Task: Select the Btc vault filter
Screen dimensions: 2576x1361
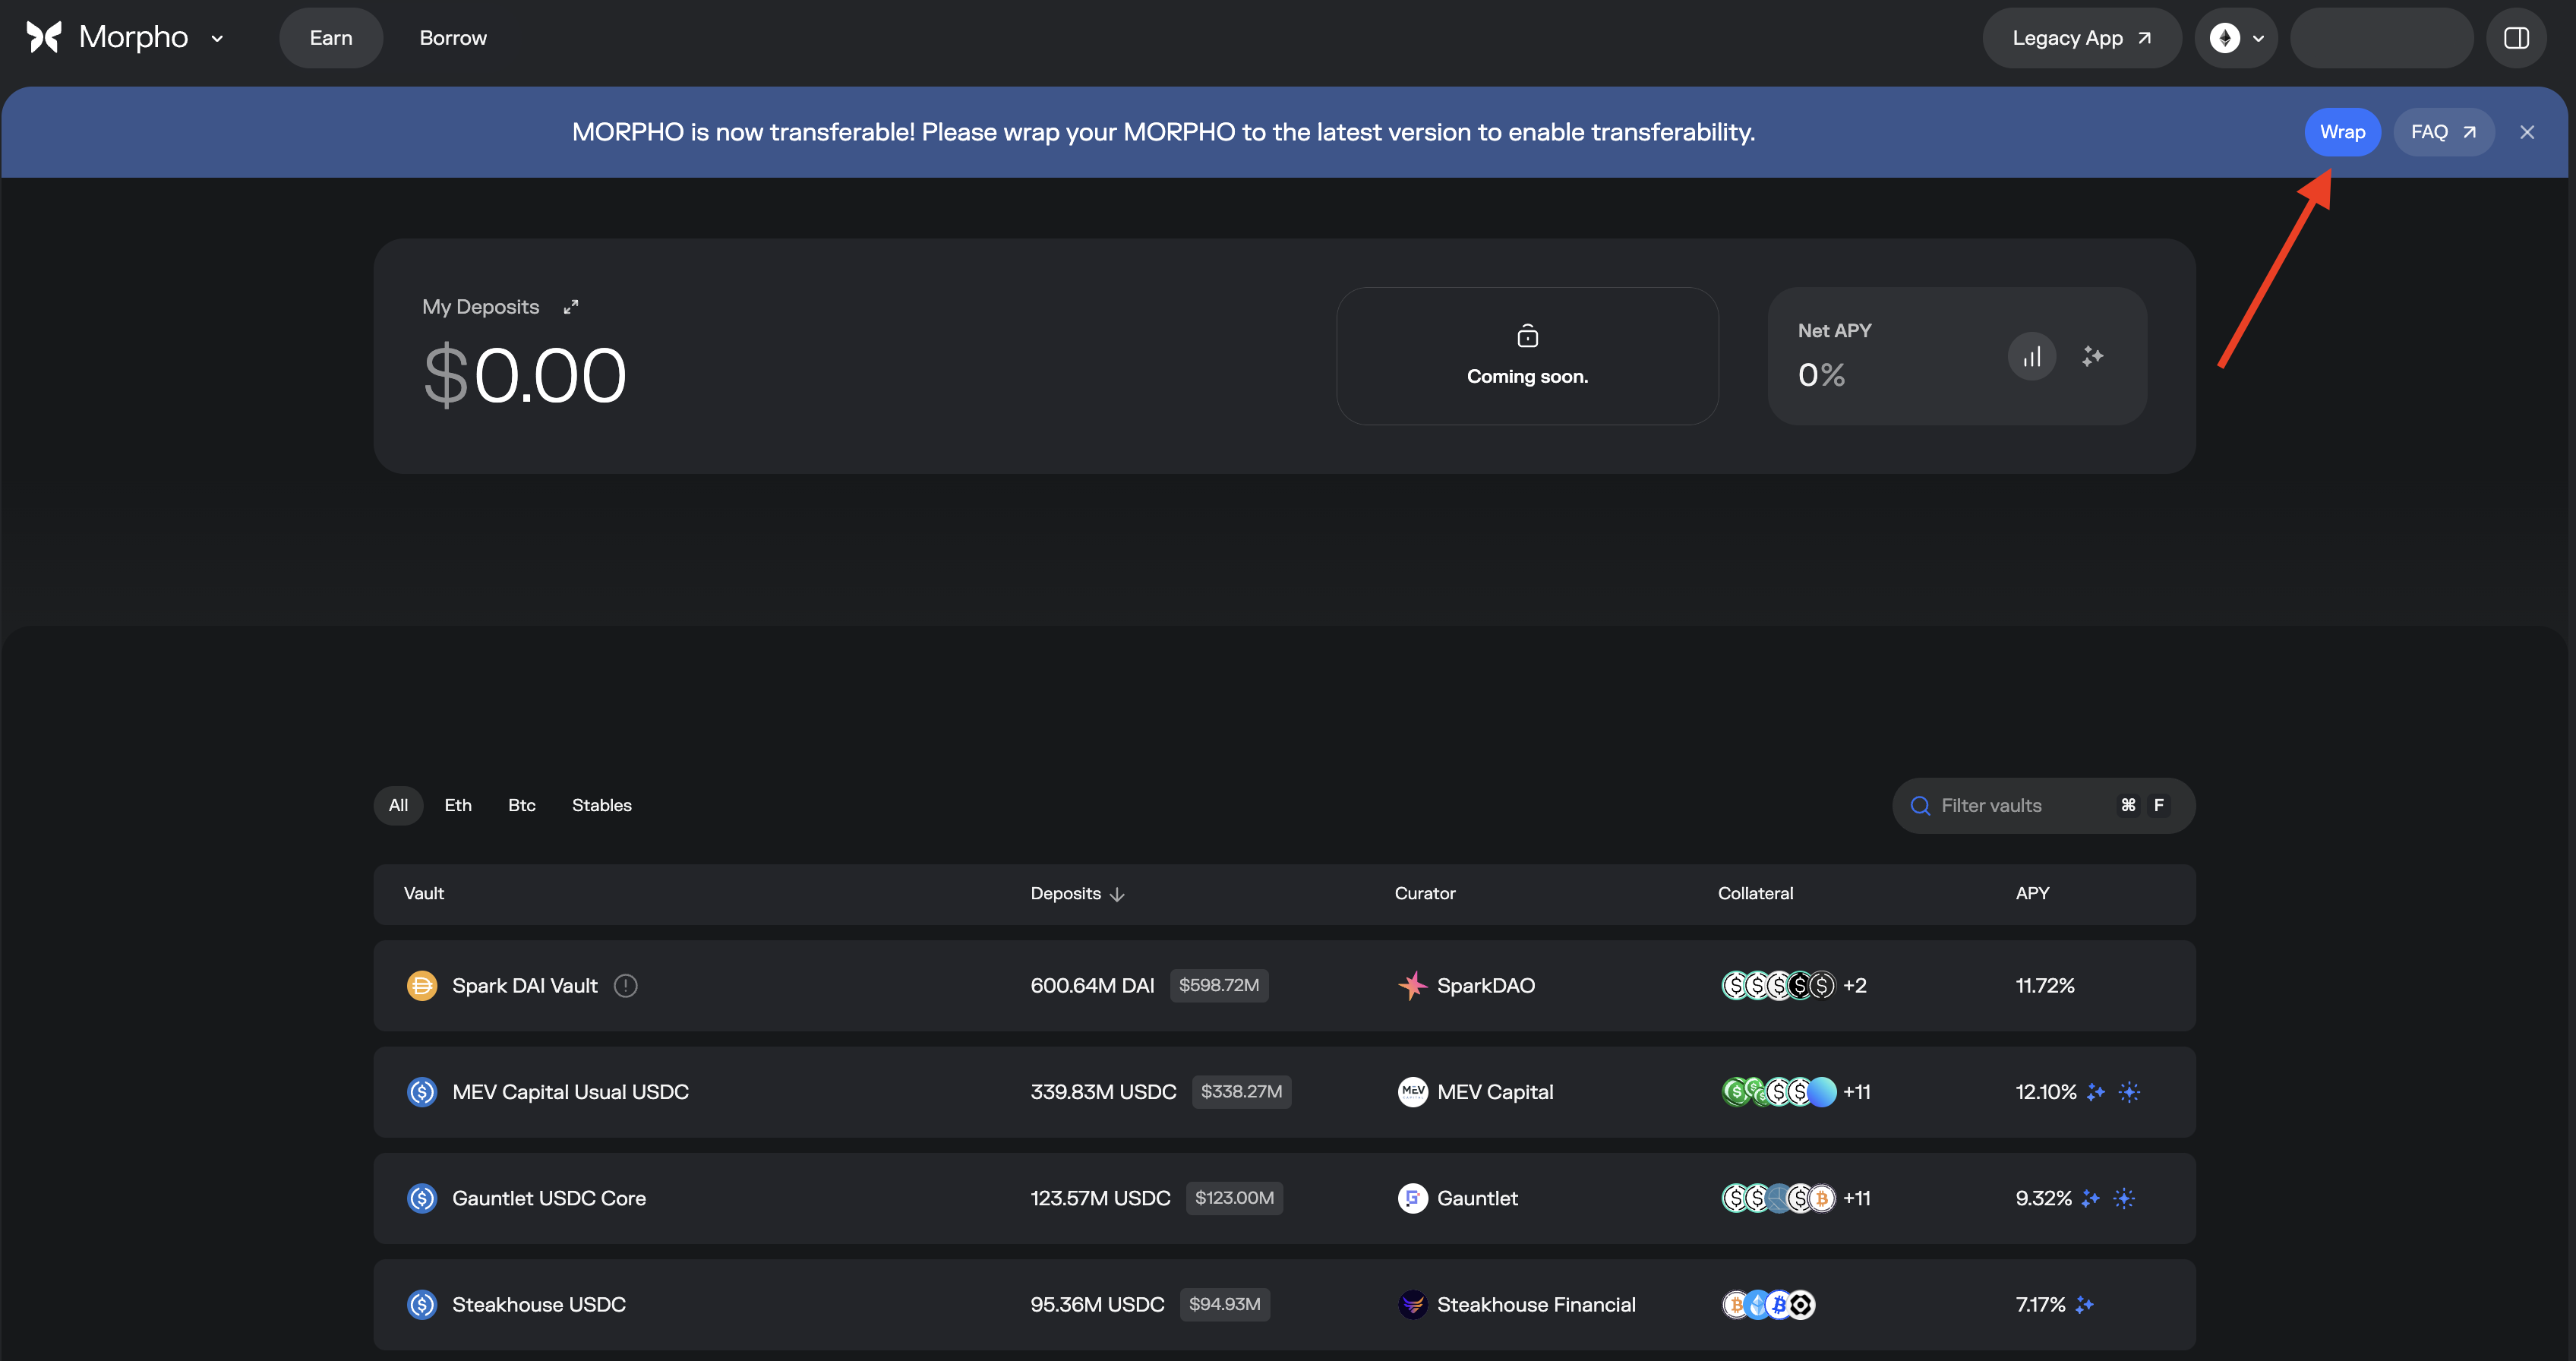Action: [x=521, y=806]
